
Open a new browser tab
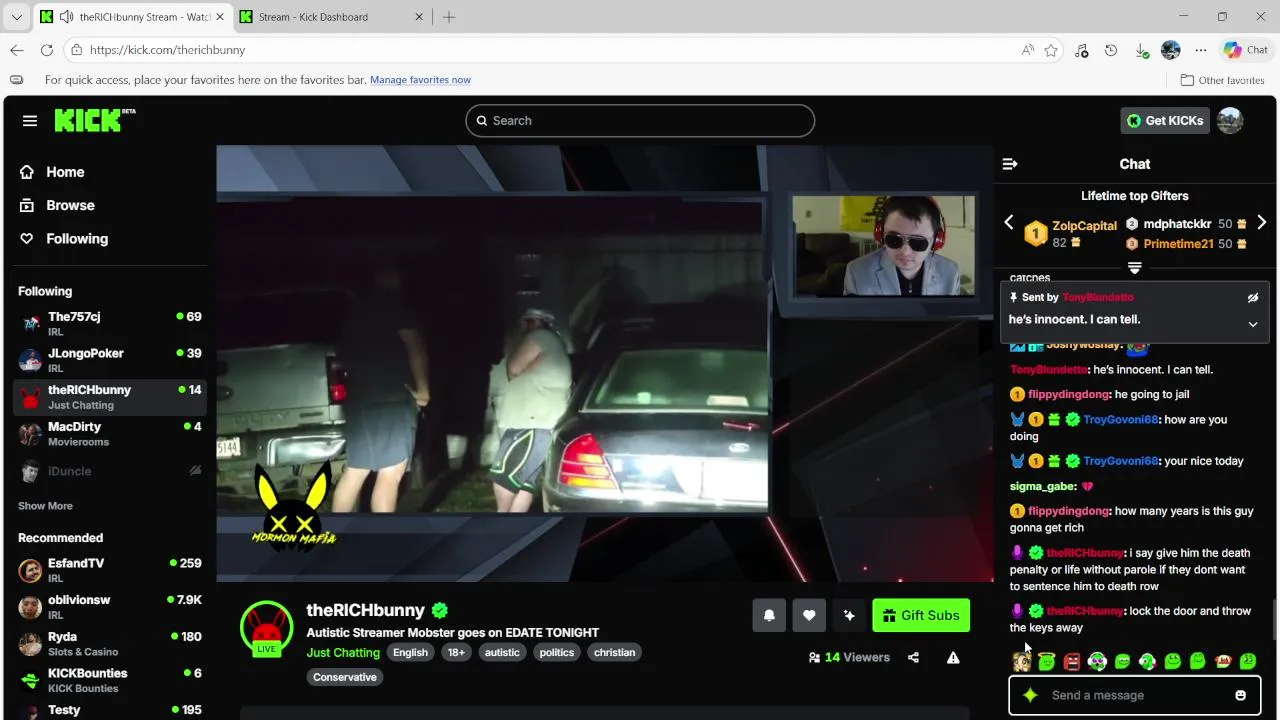coord(449,17)
